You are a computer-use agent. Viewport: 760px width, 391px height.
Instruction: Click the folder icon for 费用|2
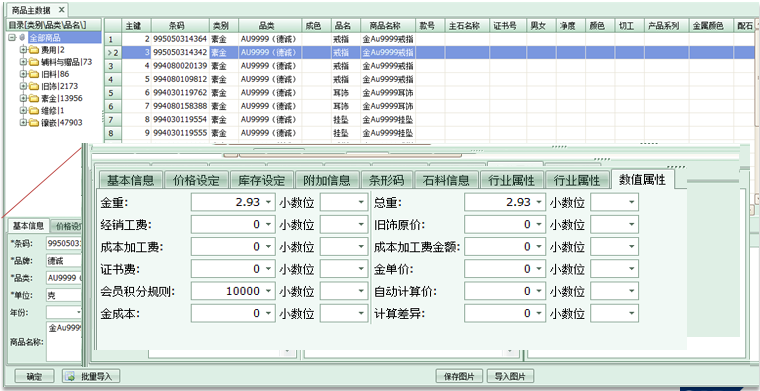click(x=34, y=50)
